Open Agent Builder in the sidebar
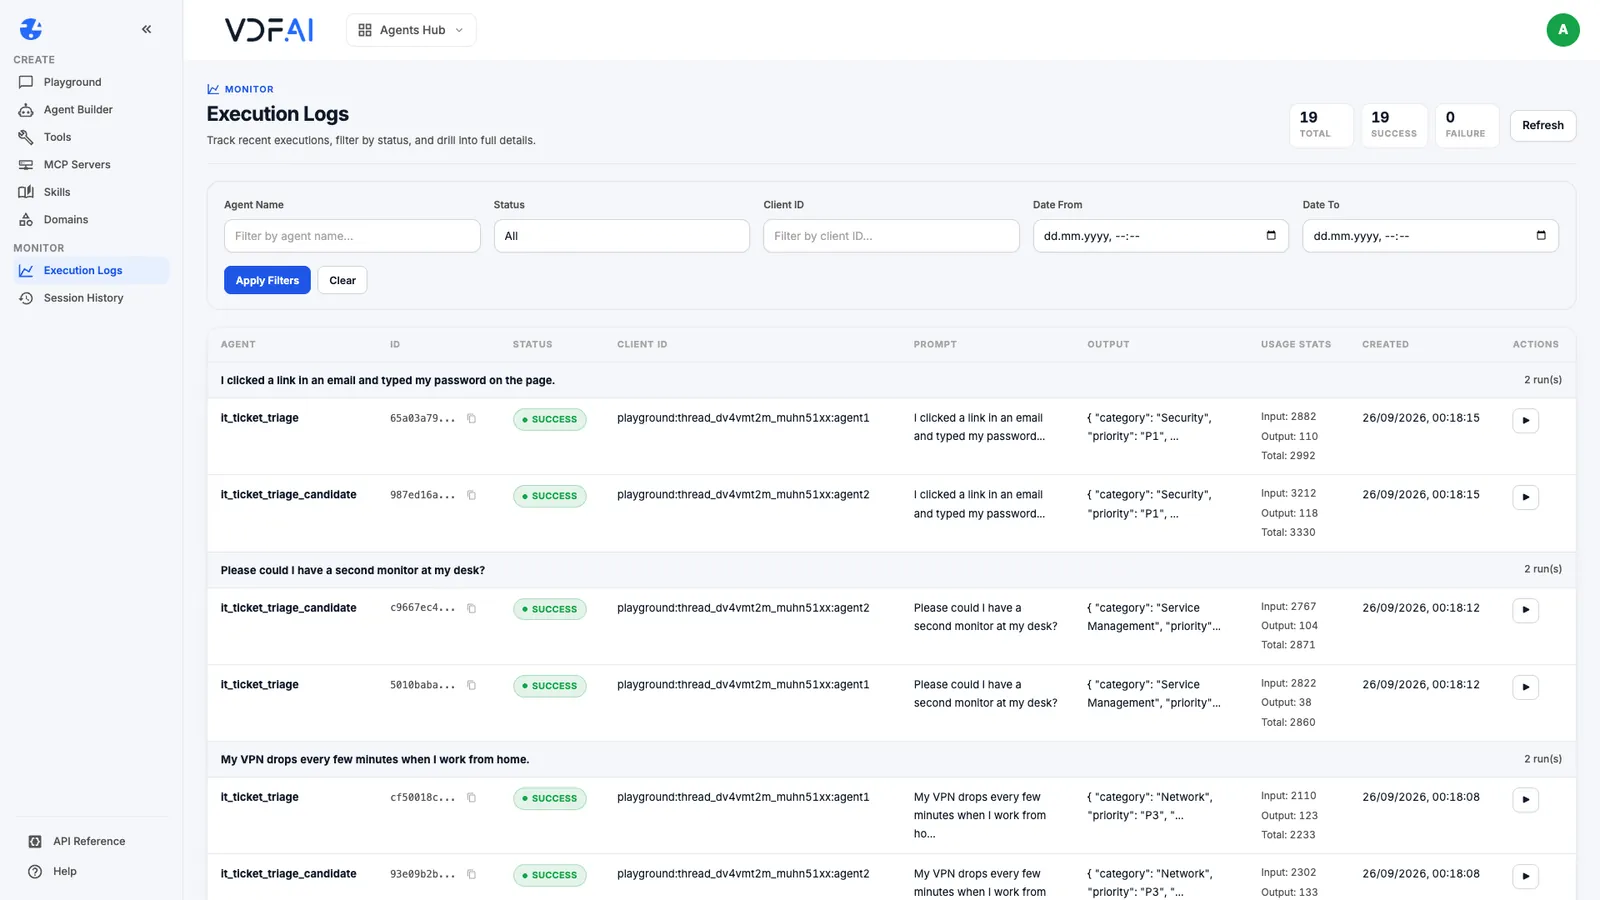The image size is (1600, 900). [91, 110]
